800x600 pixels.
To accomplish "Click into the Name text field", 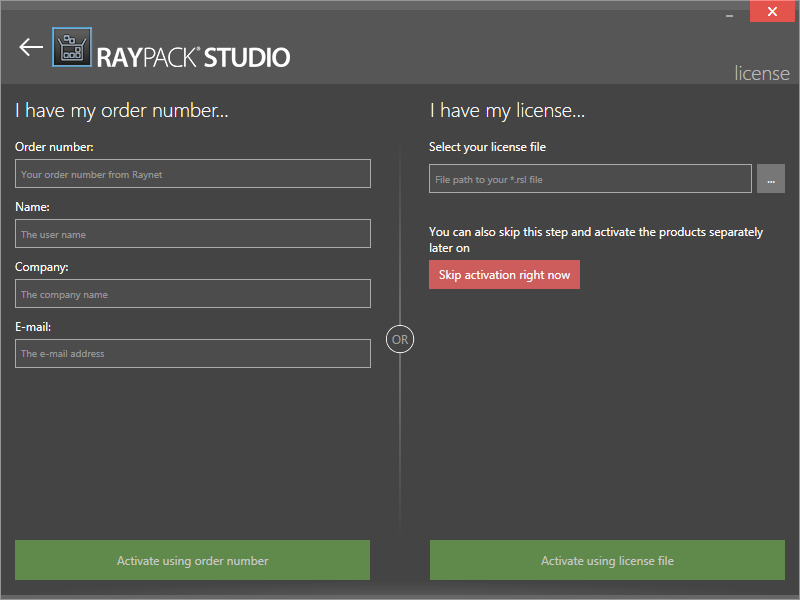I will [193, 234].
